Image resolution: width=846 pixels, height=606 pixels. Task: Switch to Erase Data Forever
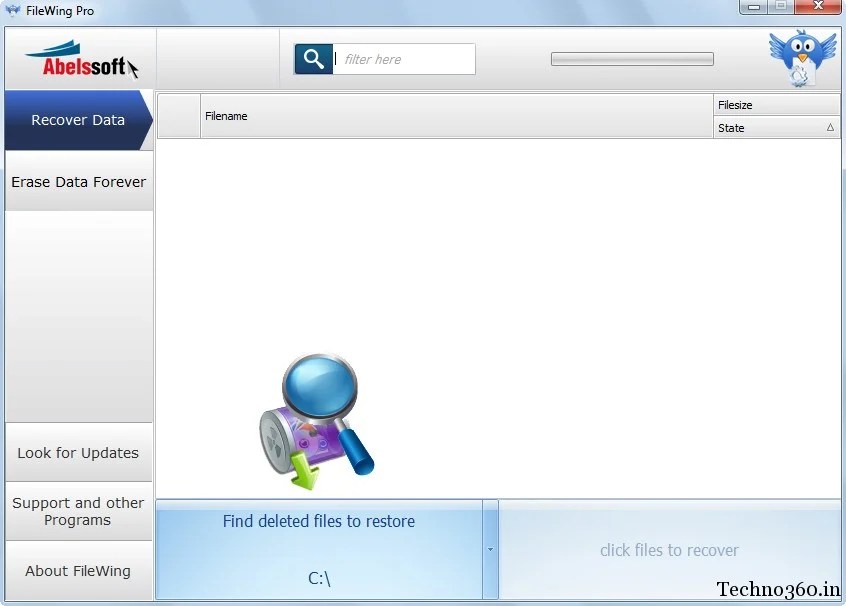pyautogui.click(x=79, y=181)
